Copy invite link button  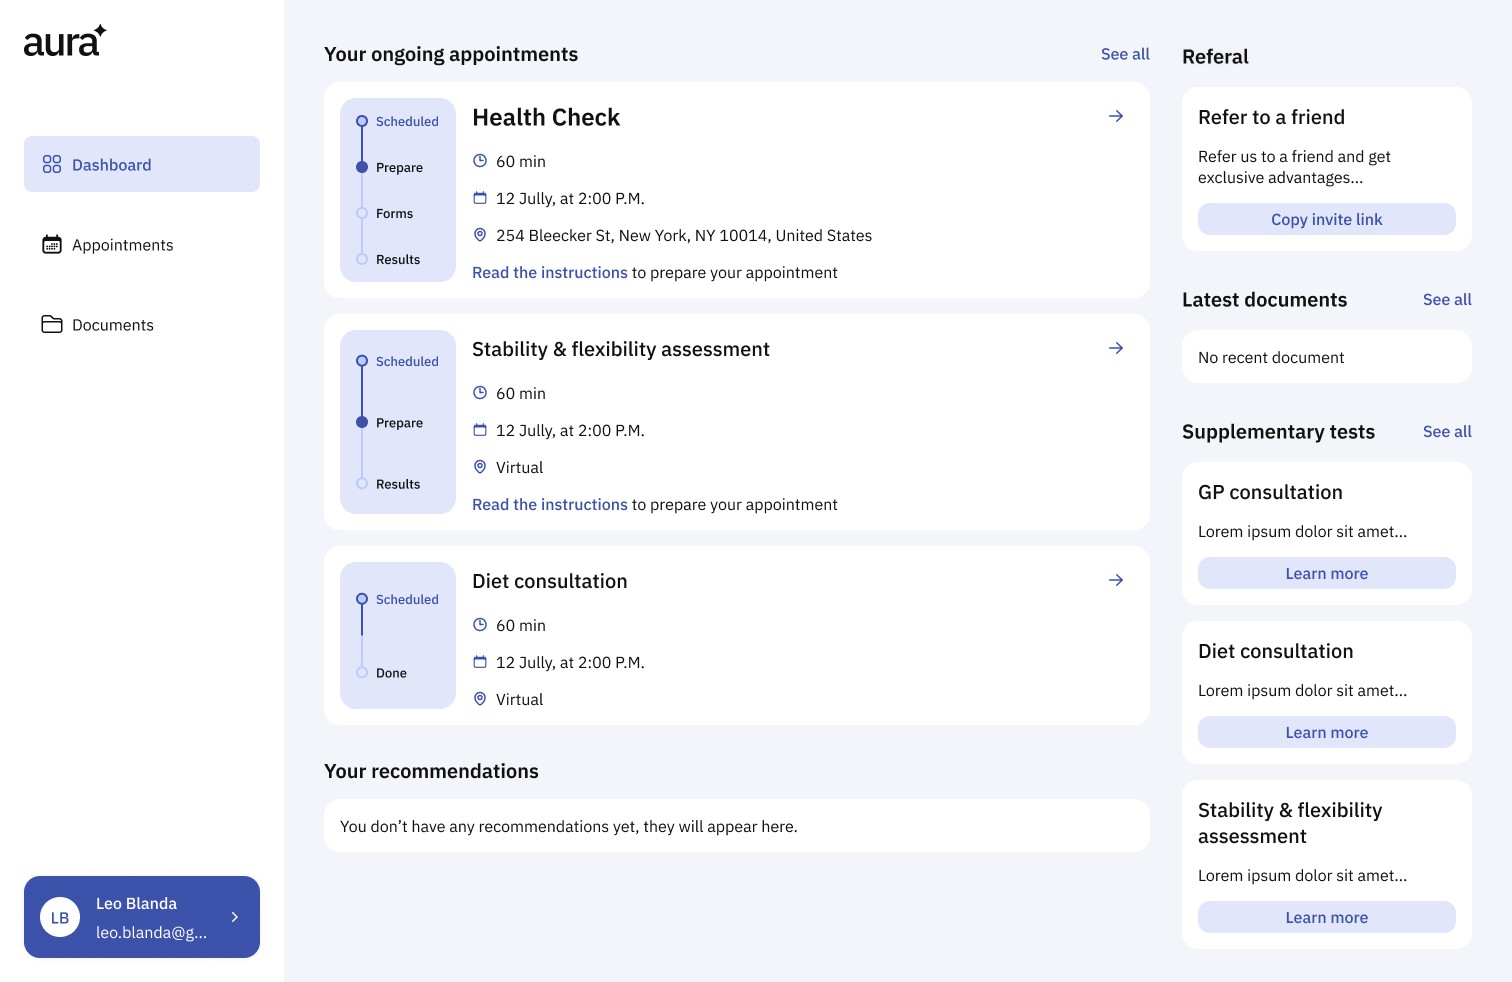1327,219
